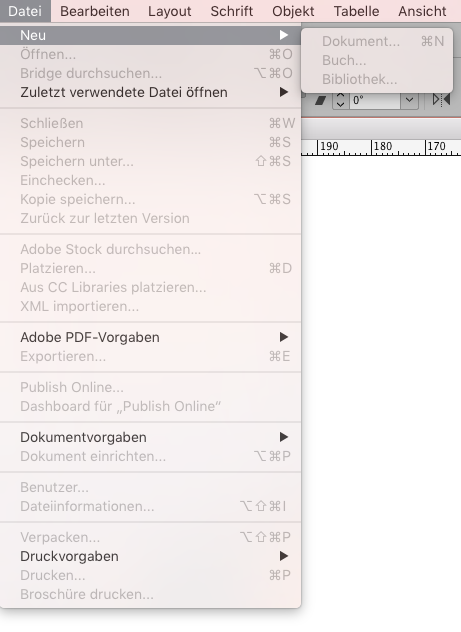Open the Schrift menu
Screen dimensions: 461x632
(232, 11)
